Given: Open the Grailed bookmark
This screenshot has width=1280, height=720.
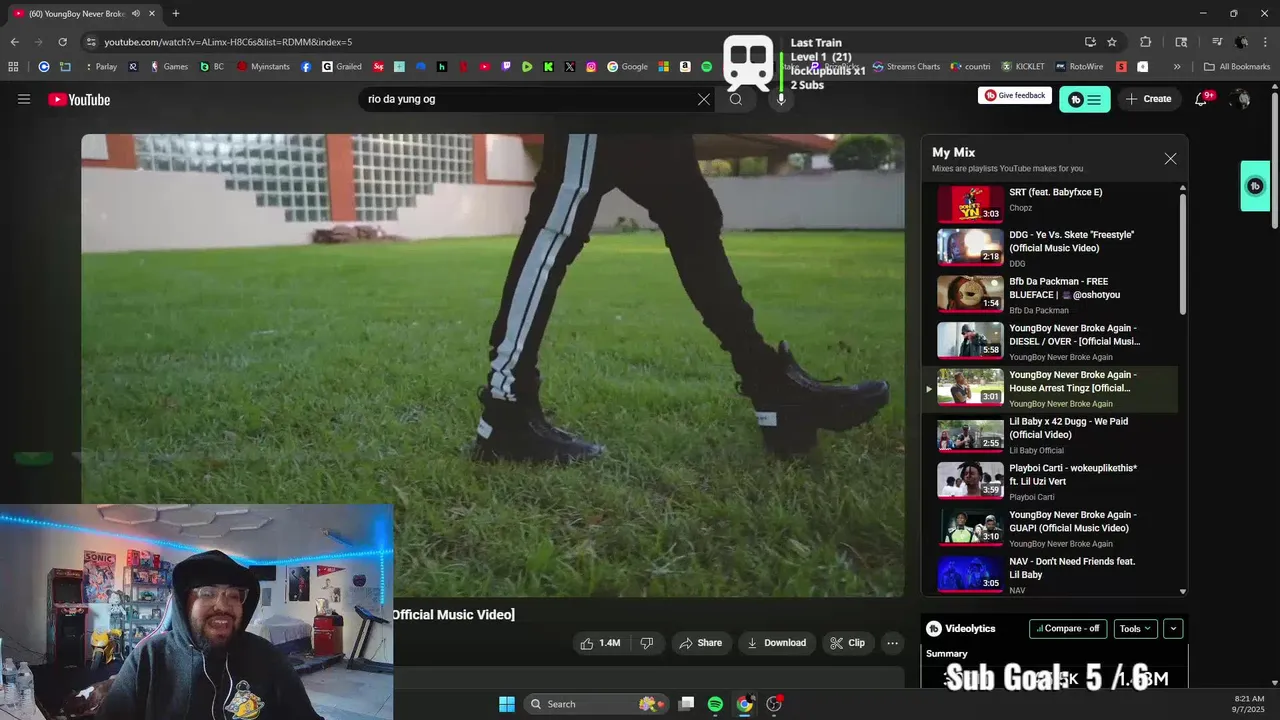Looking at the screenshot, I should tap(342, 67).
